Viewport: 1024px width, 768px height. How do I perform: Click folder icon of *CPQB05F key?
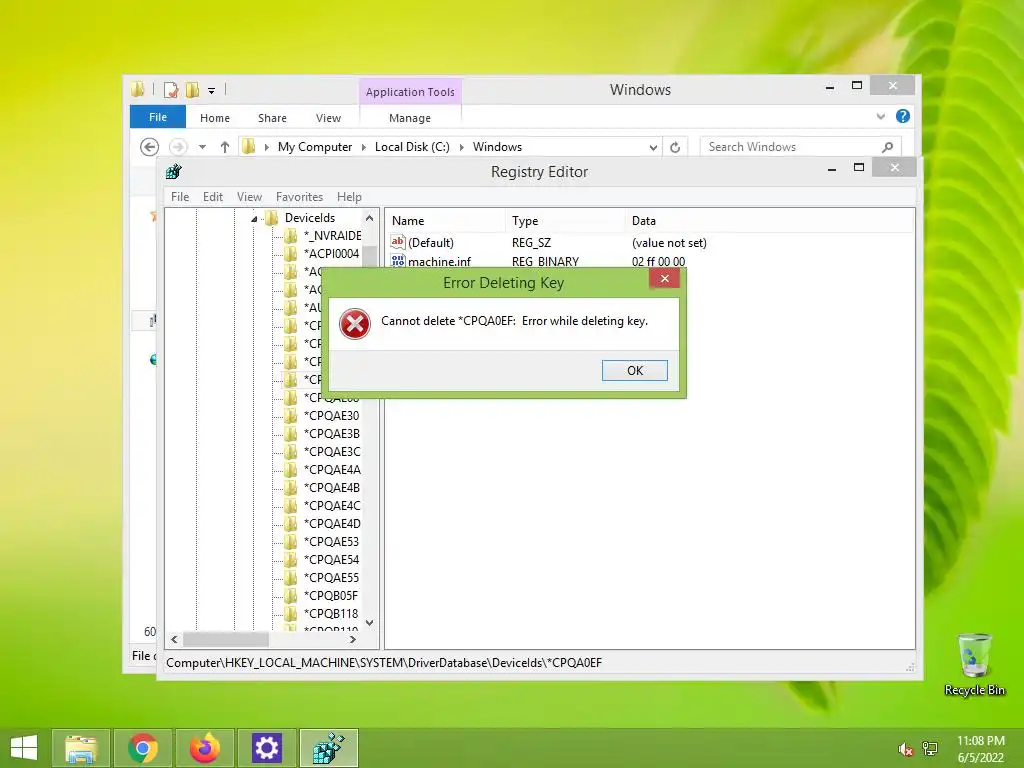click(x=291, y=596)
